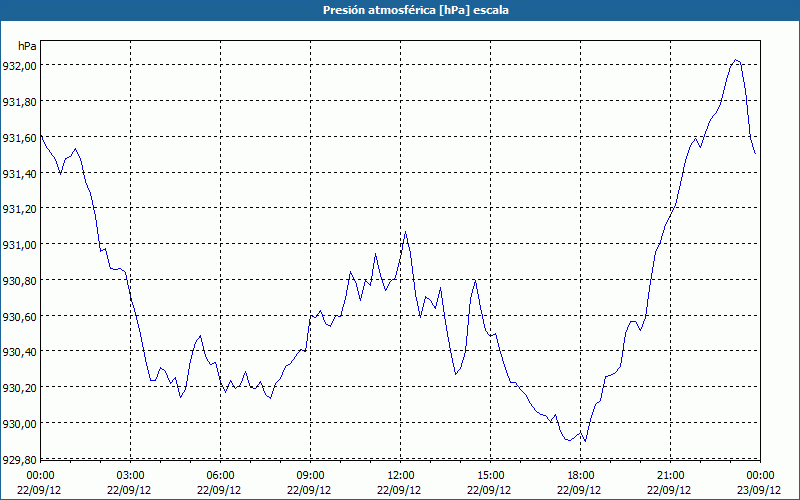Click the 15:00 time axis label
The image size is (800, 500).
(490, 476)
